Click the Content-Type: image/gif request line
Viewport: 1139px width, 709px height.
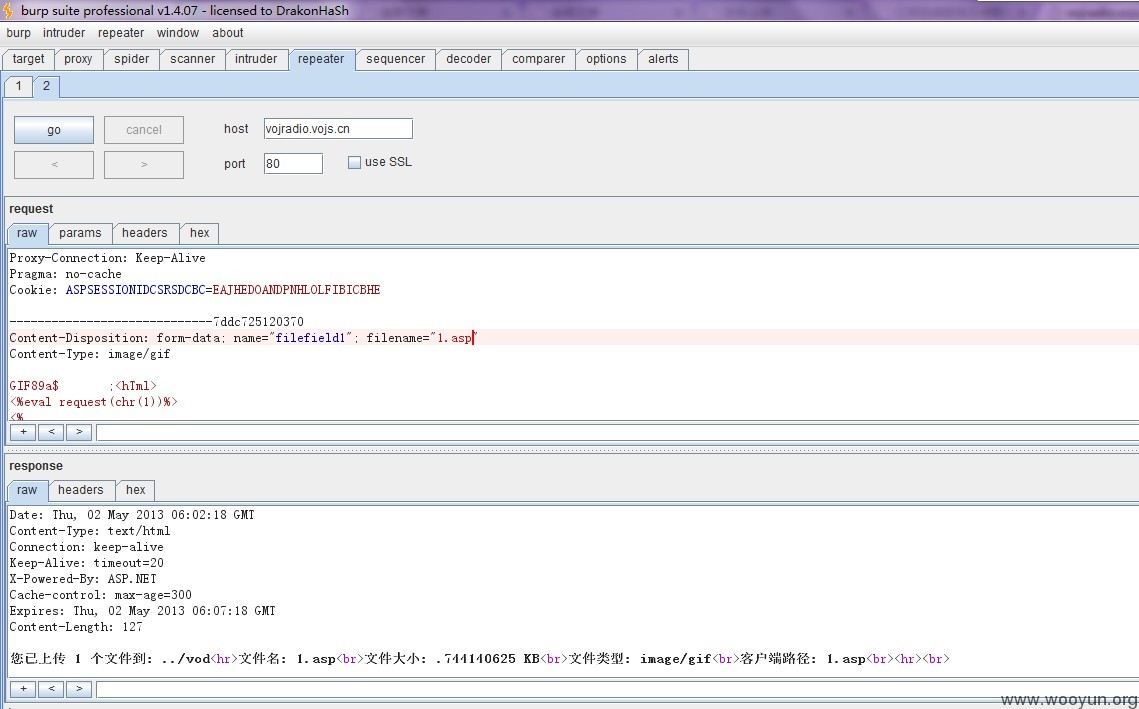pyautogui.click(x=89, y=354)
